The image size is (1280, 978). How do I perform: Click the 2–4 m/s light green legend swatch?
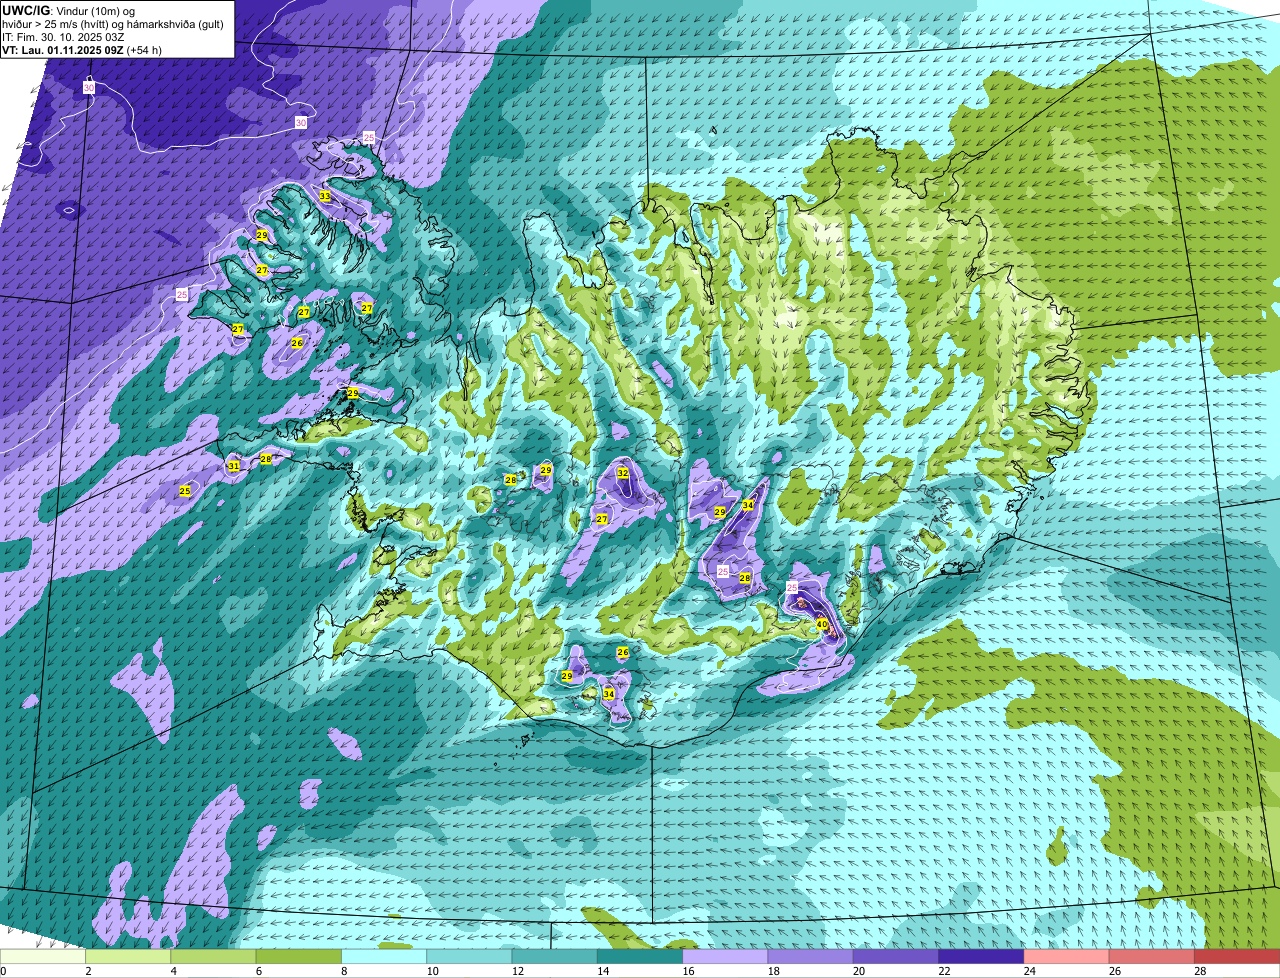[x=128, y=957]
